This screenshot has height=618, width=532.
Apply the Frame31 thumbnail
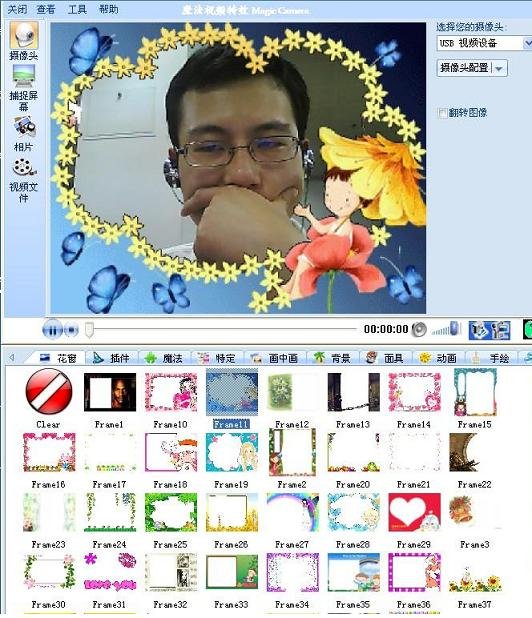[x=110, y=572]
